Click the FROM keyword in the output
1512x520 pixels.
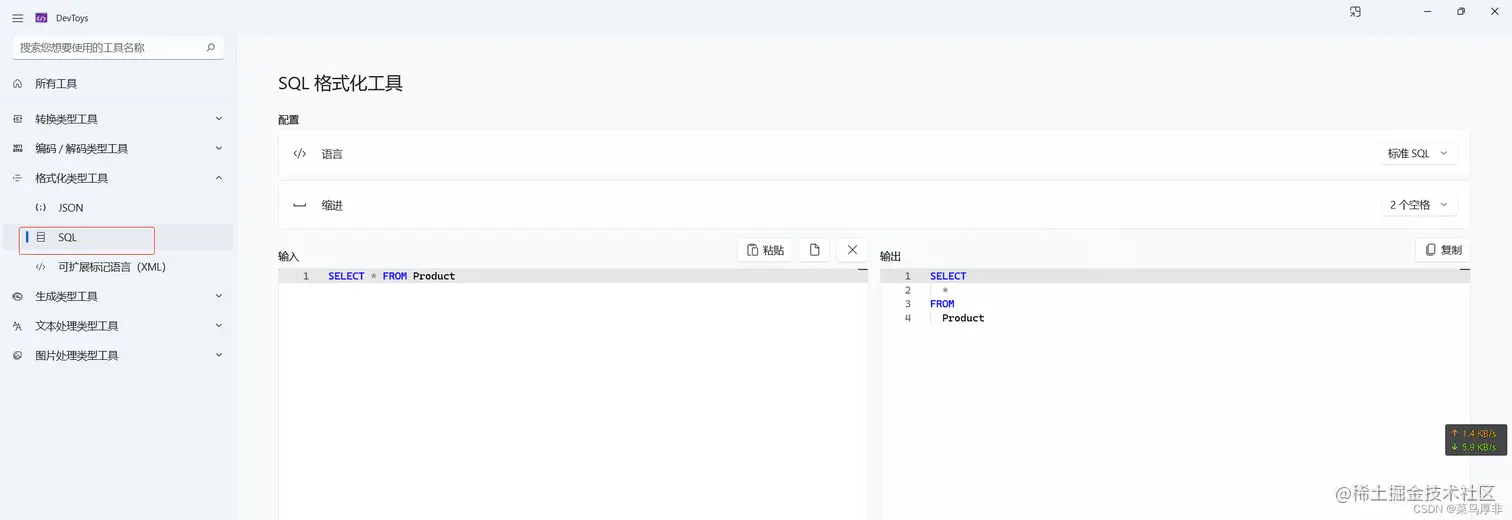pos(942,304)
